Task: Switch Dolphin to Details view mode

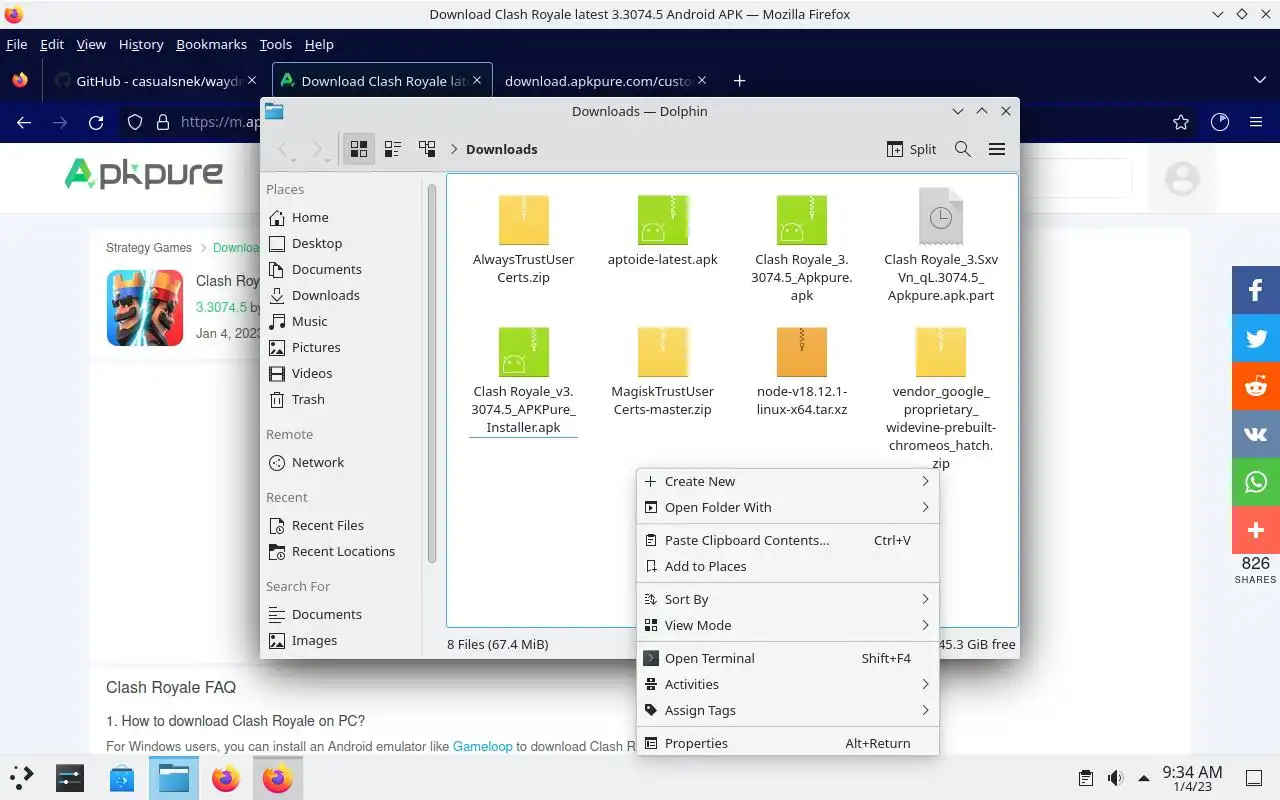Action: tap(427, 149)
